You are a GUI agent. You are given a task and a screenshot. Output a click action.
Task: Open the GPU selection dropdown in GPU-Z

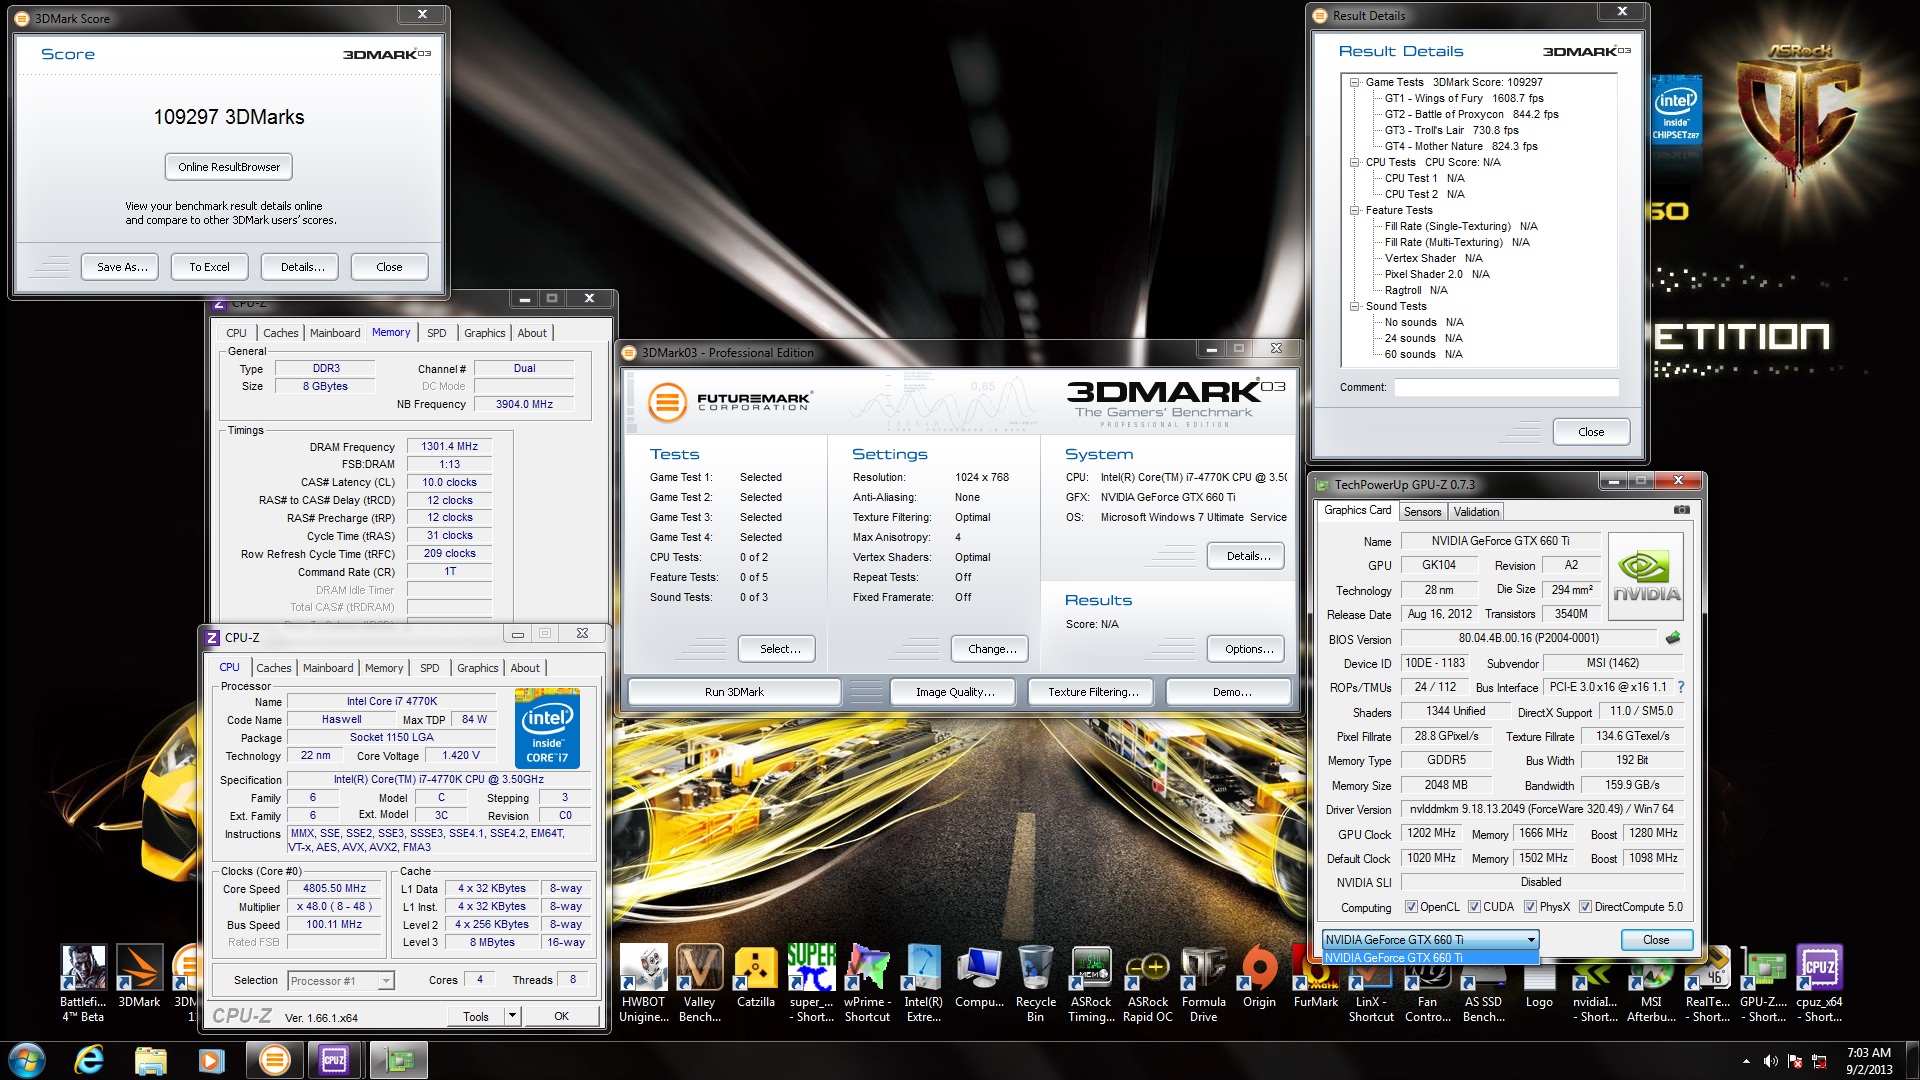(1530, 940)
